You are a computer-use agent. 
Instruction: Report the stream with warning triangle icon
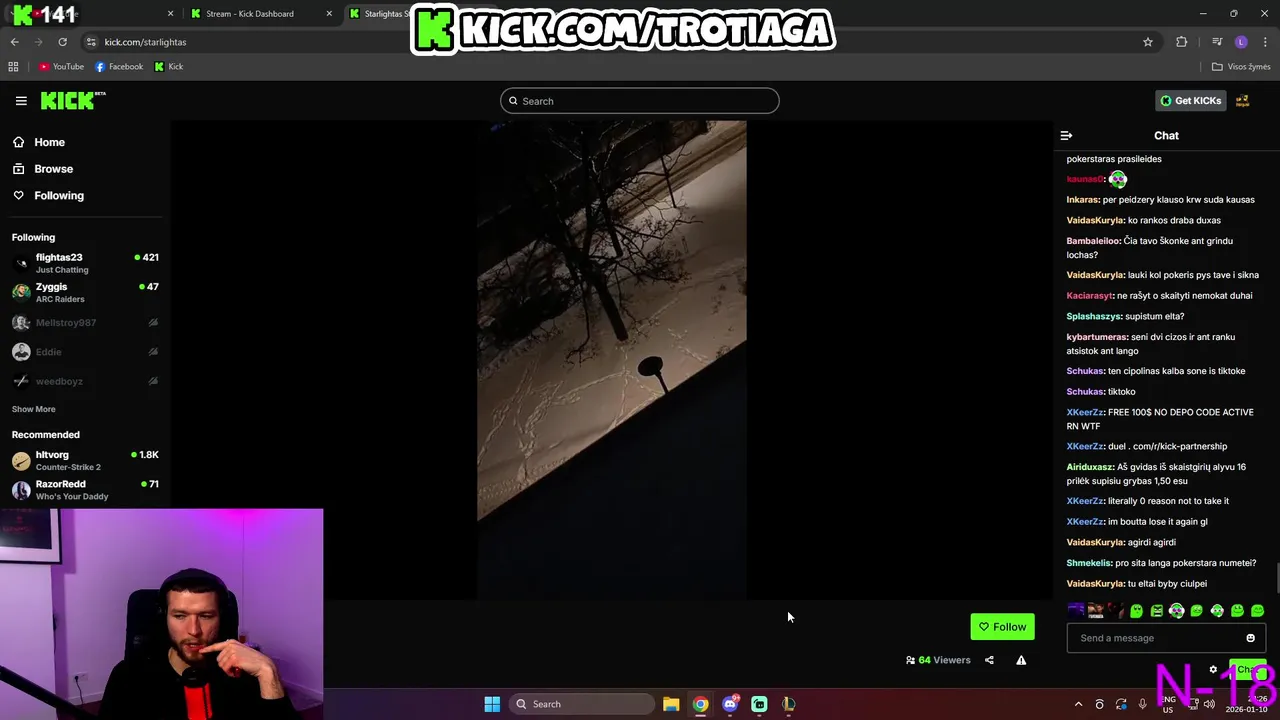[1021, 660]
